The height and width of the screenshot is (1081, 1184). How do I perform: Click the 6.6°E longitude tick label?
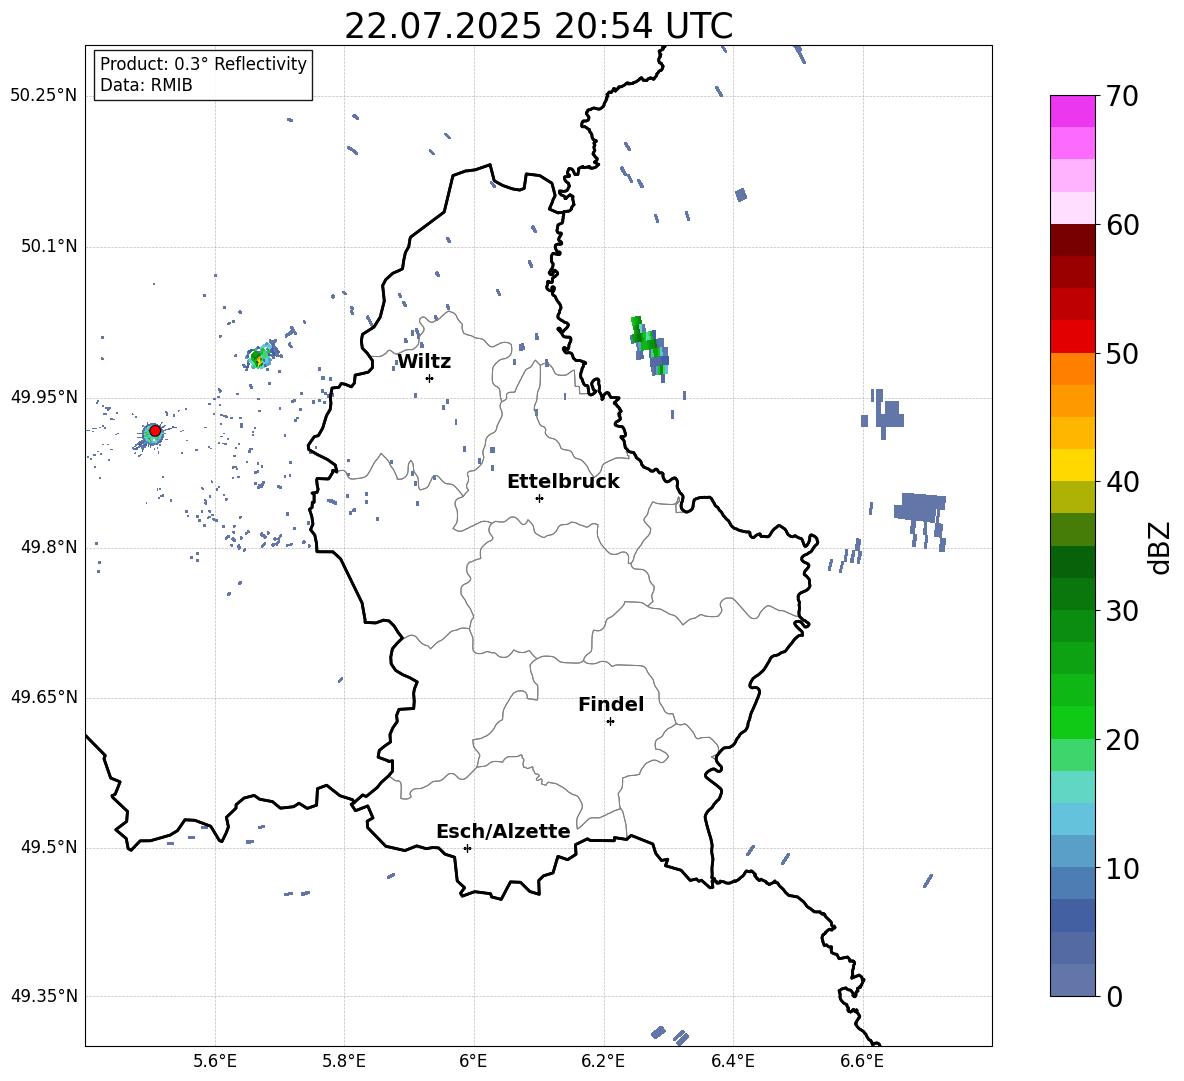pos(862,1061)
